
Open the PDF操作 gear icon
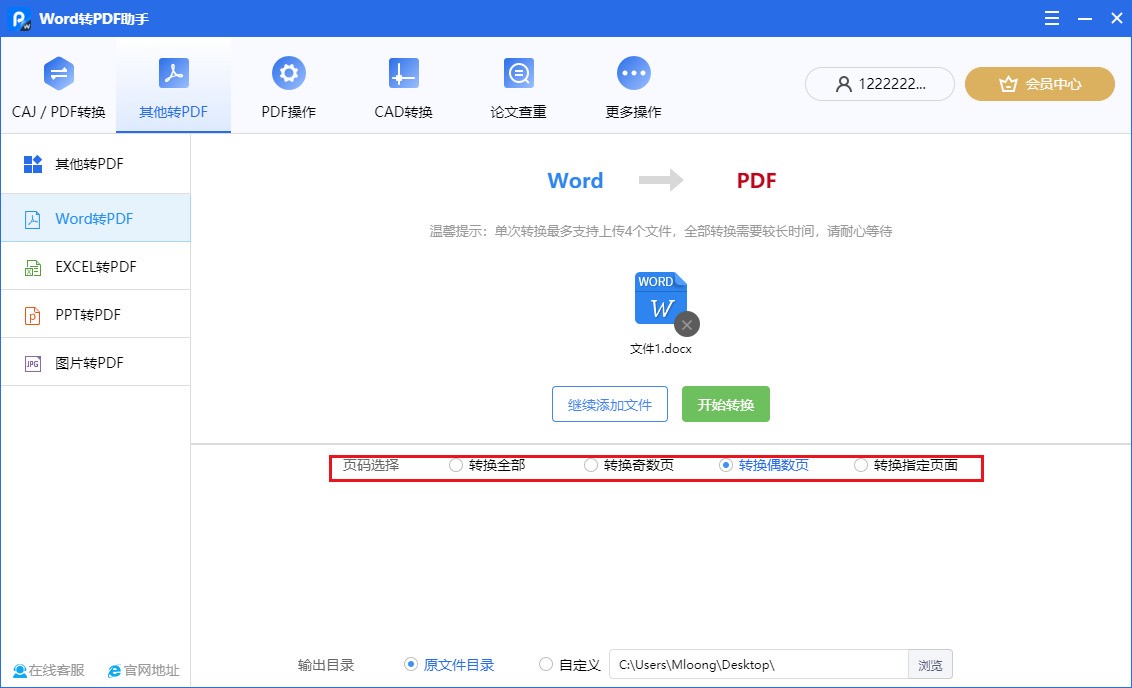coord(289,73)
